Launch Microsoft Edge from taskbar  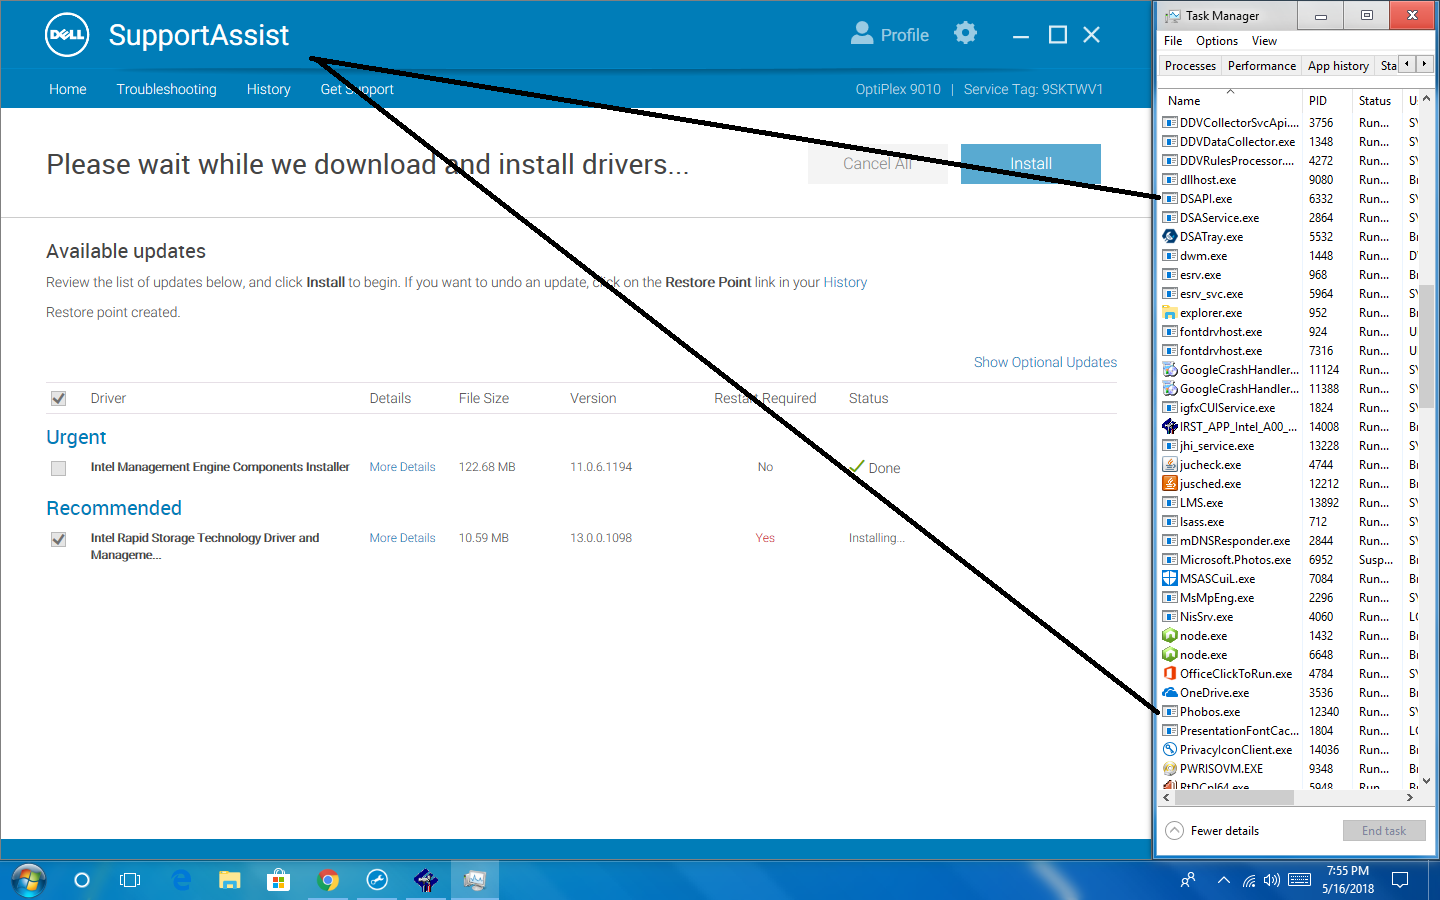tap(181, 880)
